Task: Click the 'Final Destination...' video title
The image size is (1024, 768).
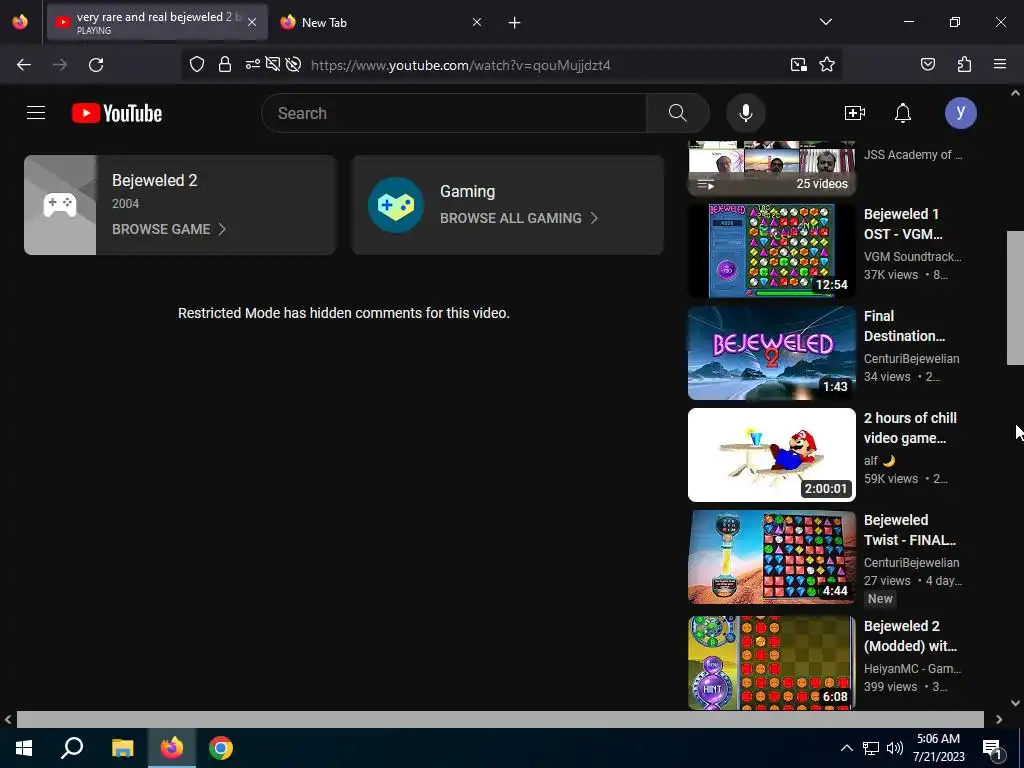Action: 904,326
